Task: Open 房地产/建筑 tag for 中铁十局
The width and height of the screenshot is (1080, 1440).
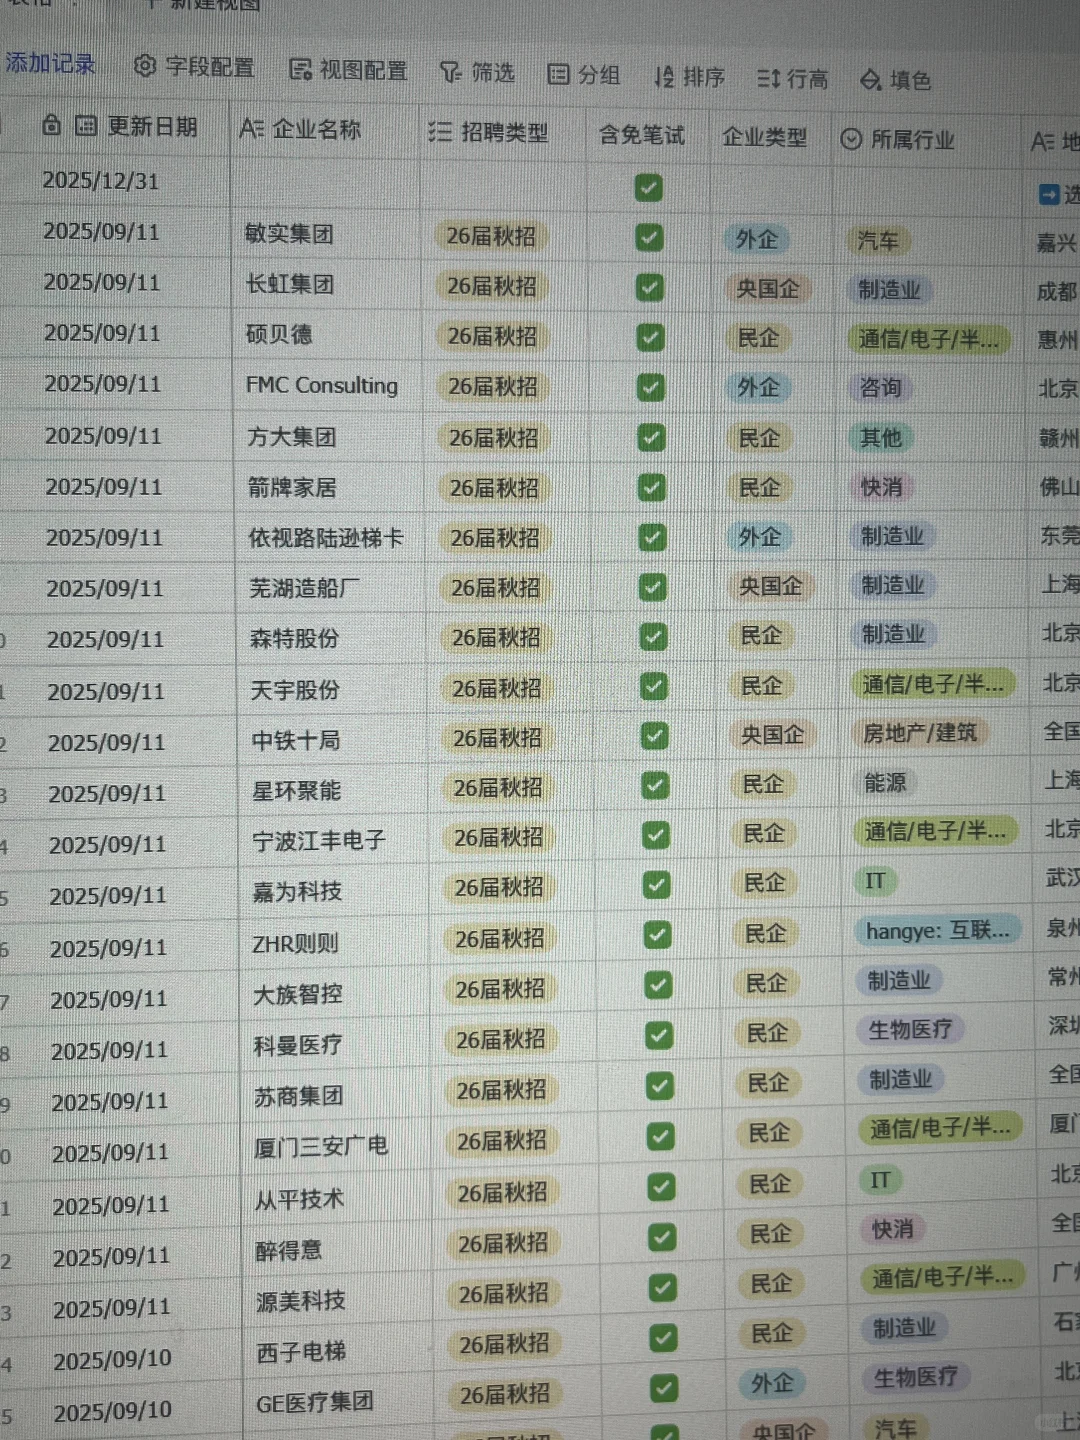Action: [920, 733]
